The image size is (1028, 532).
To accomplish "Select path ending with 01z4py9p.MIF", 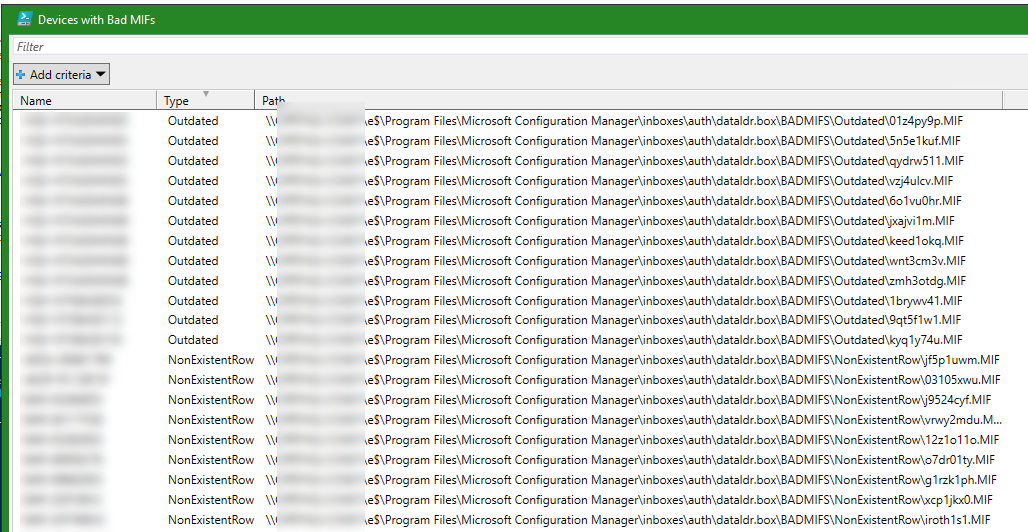I will coord(614,121).
